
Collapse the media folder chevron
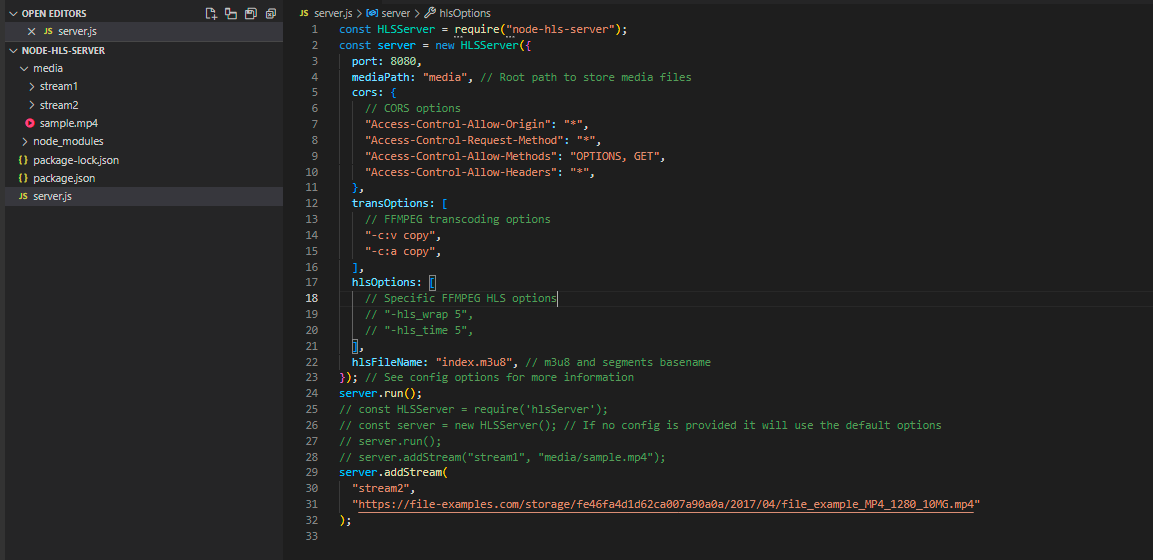click(24, 68)
